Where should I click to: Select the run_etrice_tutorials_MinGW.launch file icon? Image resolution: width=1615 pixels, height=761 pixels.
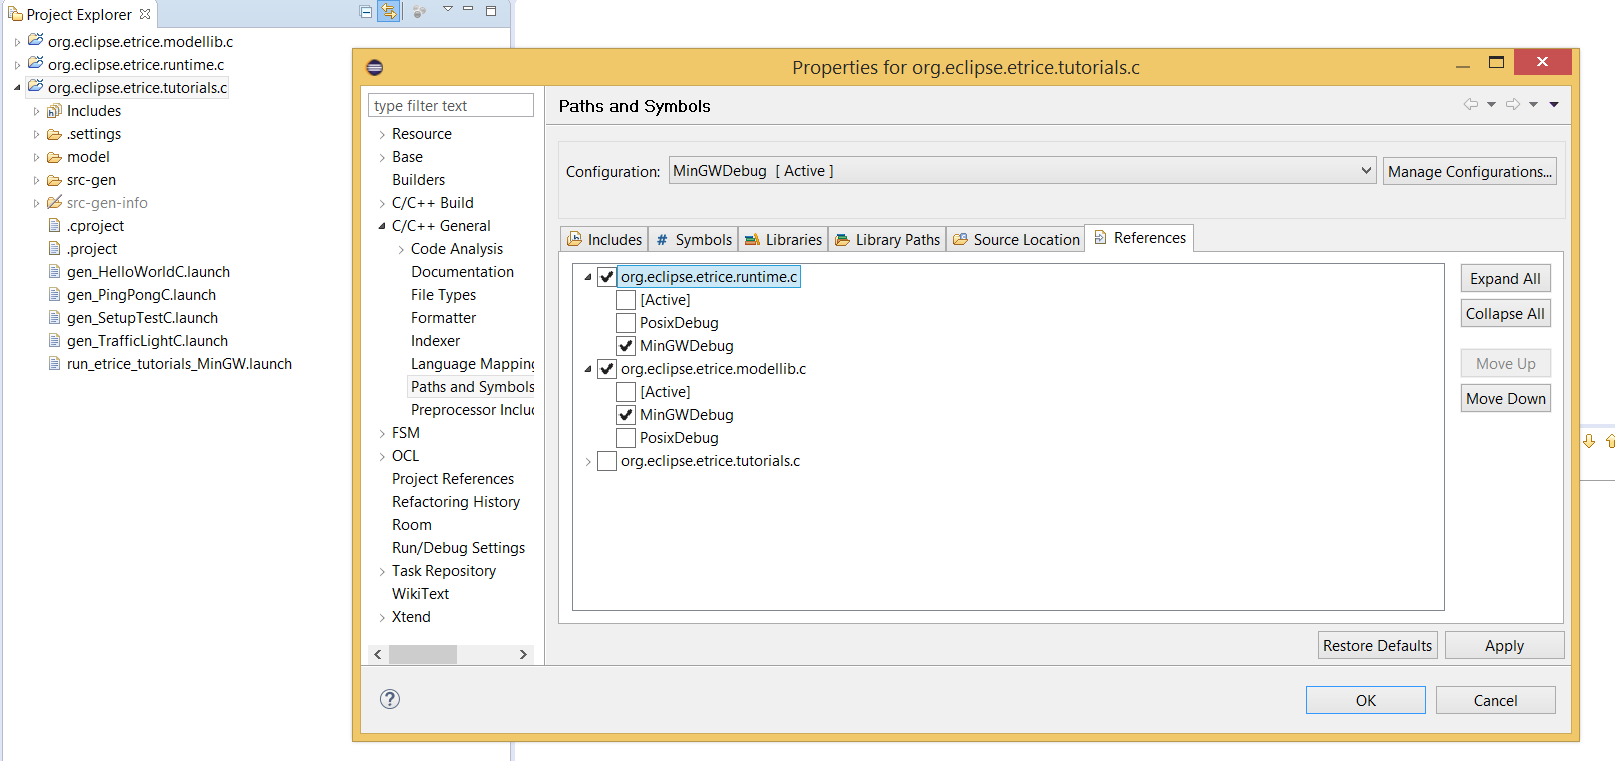pos(55,364)
